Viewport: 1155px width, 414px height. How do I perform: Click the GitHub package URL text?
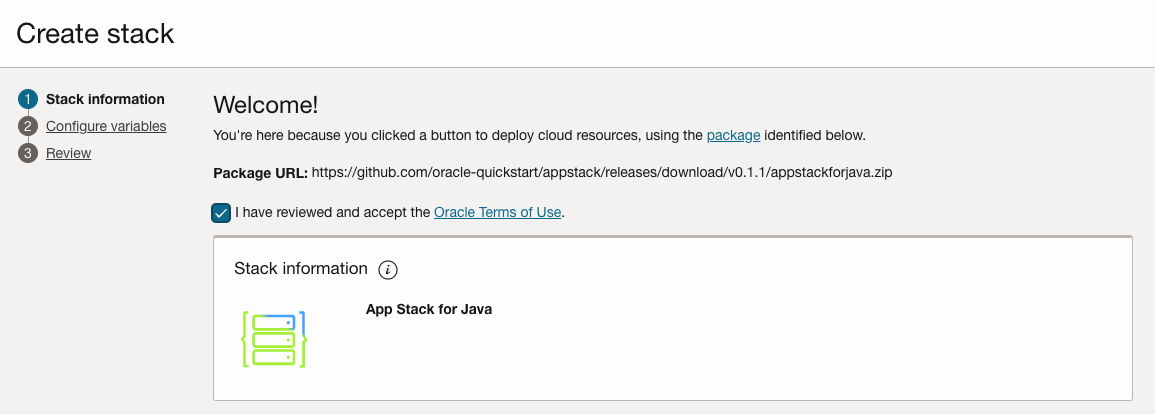point(602,173)
